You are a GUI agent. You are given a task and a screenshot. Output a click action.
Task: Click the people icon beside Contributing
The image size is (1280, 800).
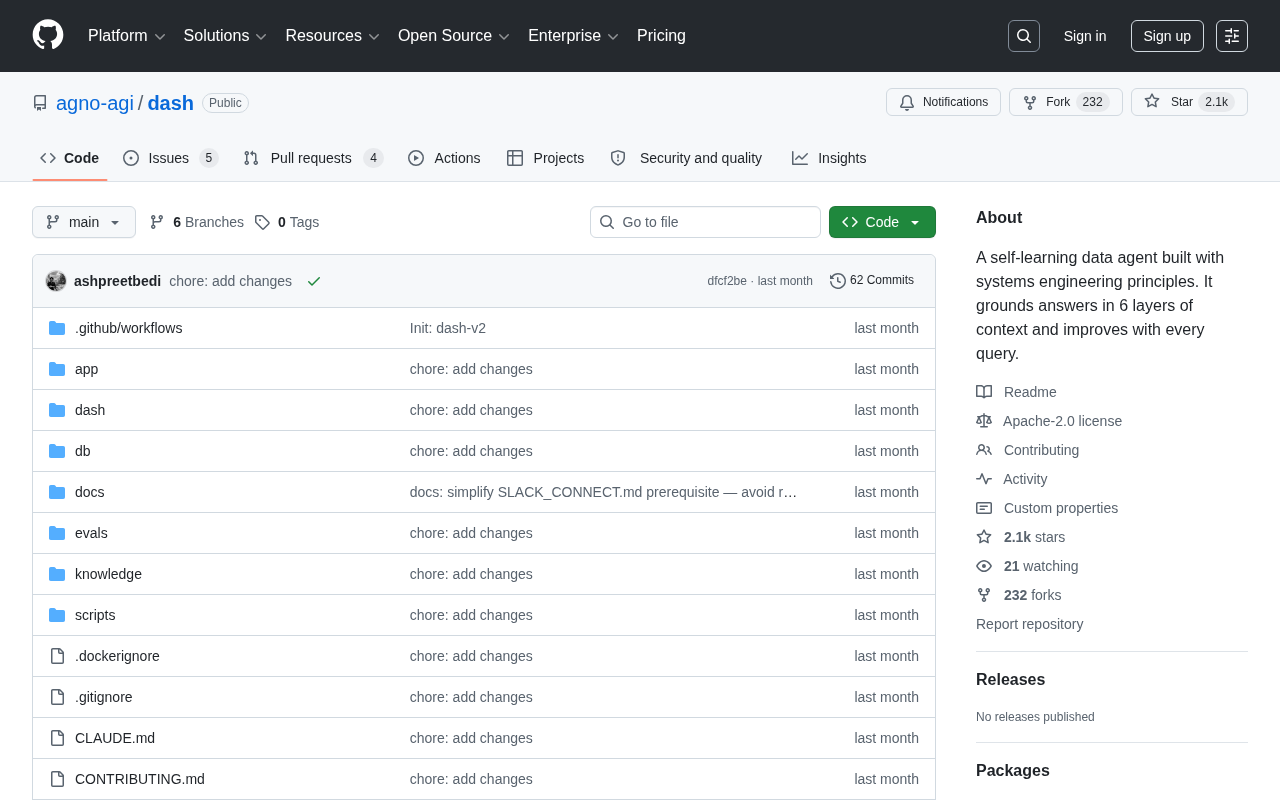(984, 450)
